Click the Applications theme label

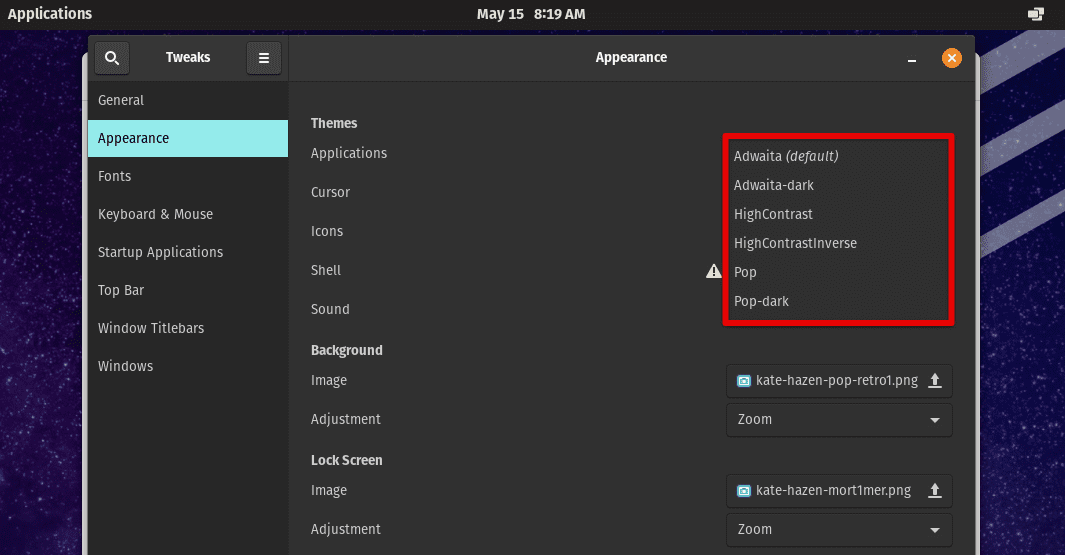coord(348,154)
